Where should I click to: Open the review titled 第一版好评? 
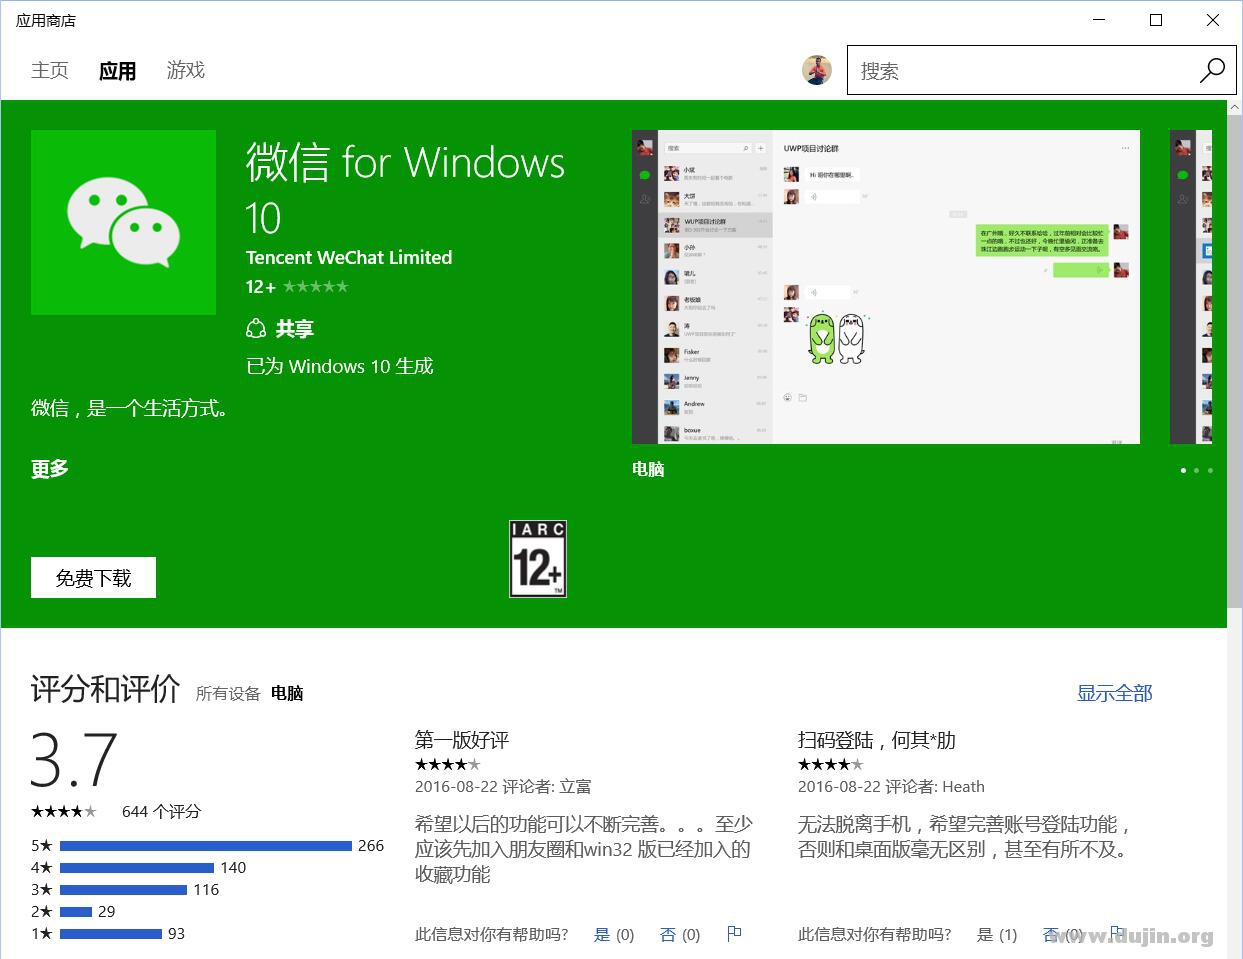click(462, 740)
